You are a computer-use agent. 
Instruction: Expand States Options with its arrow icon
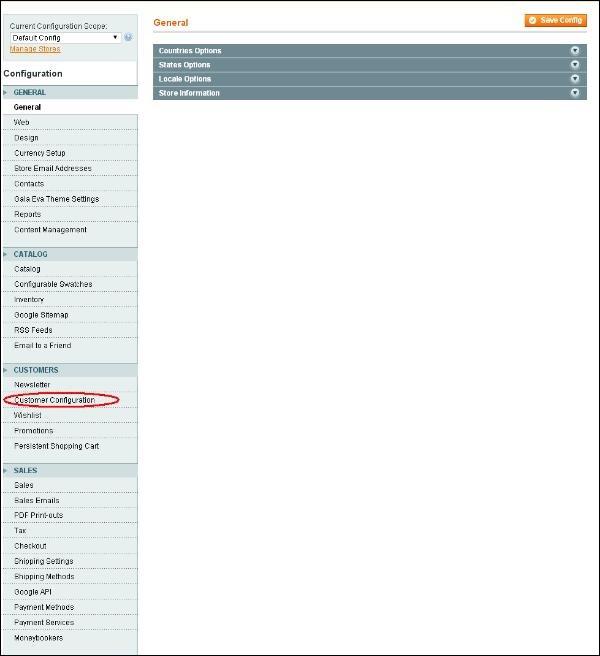pyautogui.click(x=575, y=64)
